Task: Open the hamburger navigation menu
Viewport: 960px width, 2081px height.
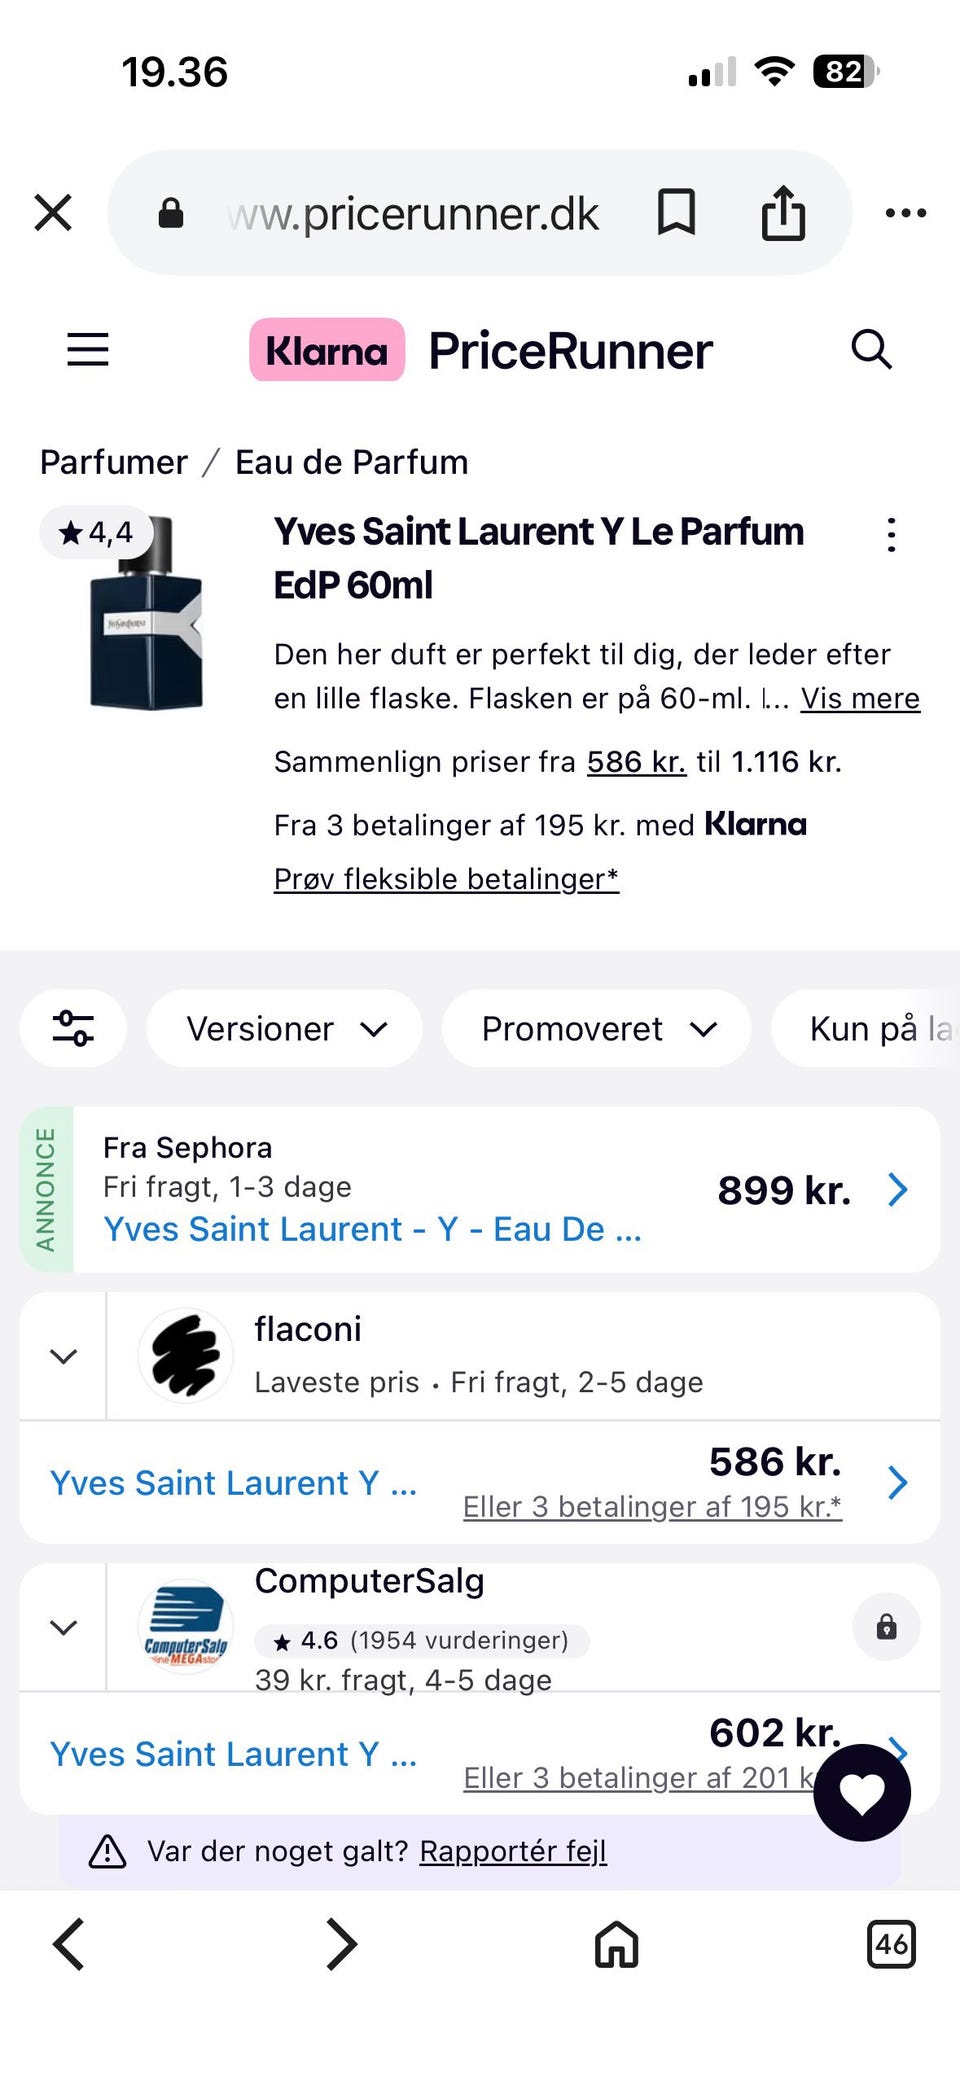Action: coord(88,350)
